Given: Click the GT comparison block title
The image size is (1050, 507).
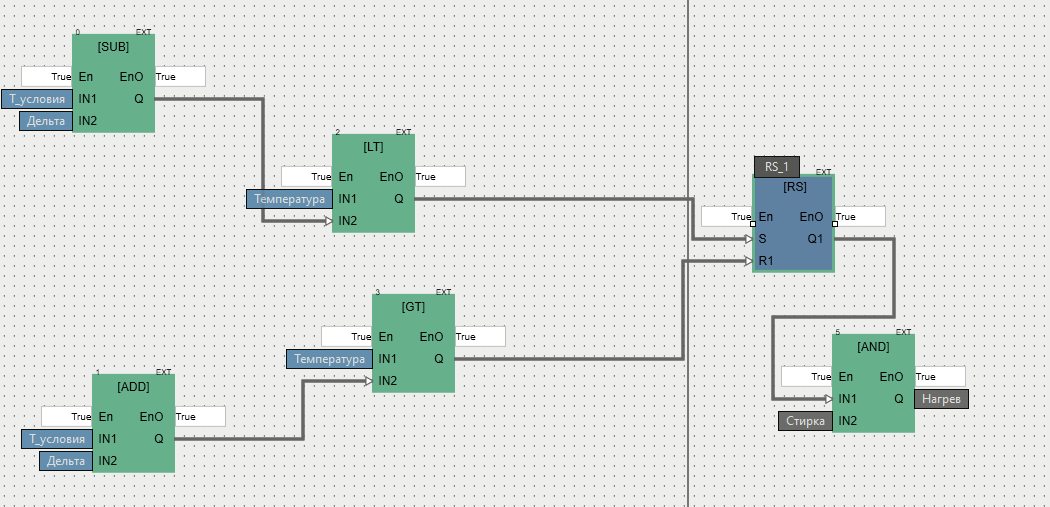Looking at the screenshot, I should 413,307.
